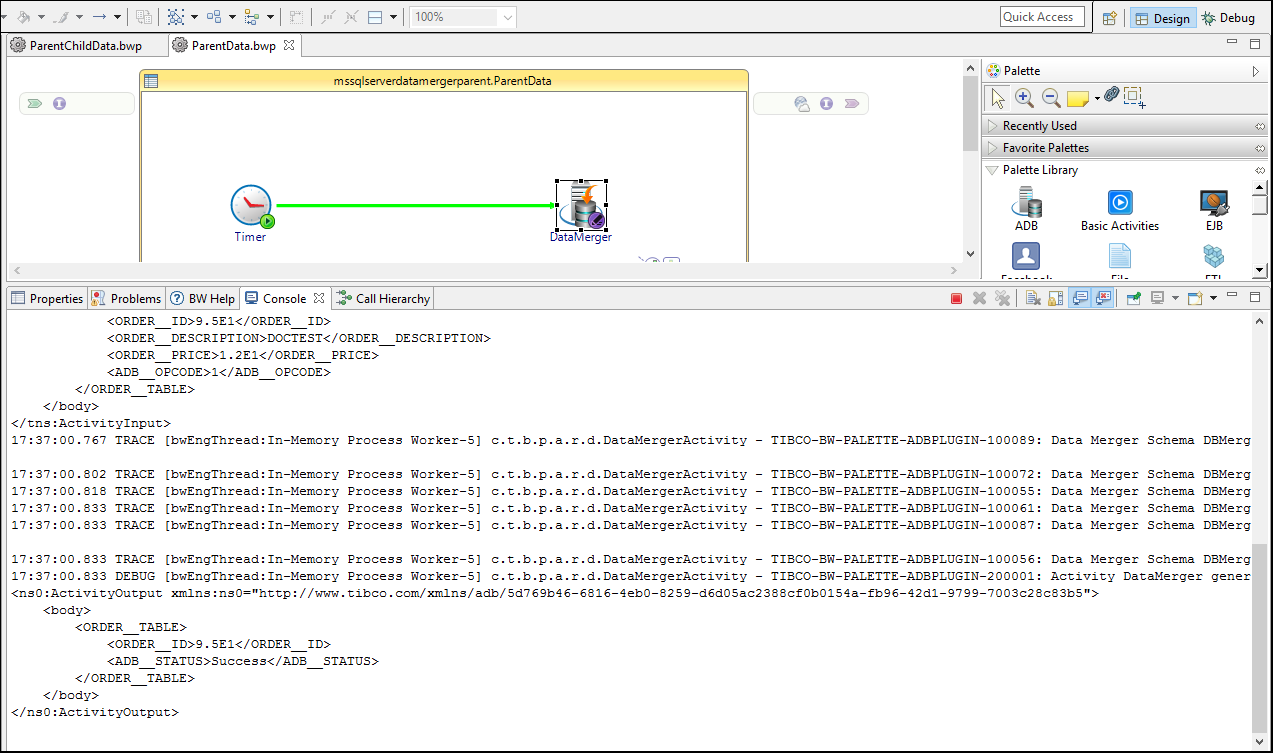Remove all terminated launches double-X icon
Image resolution: width=1273 pixels, height=753 pixels.
1002,298
